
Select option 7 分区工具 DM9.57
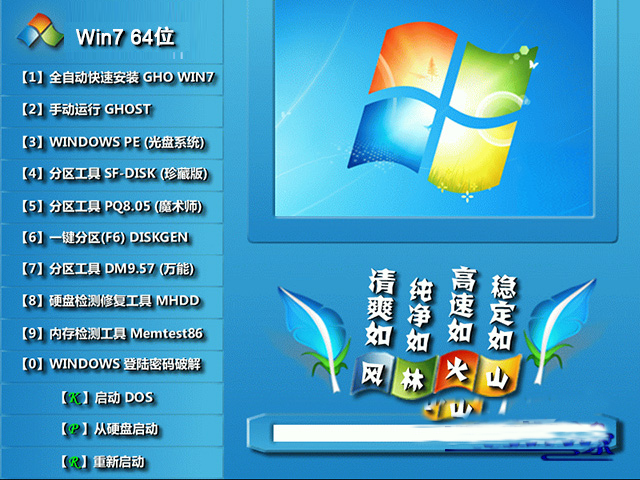(x=112, y=271)
